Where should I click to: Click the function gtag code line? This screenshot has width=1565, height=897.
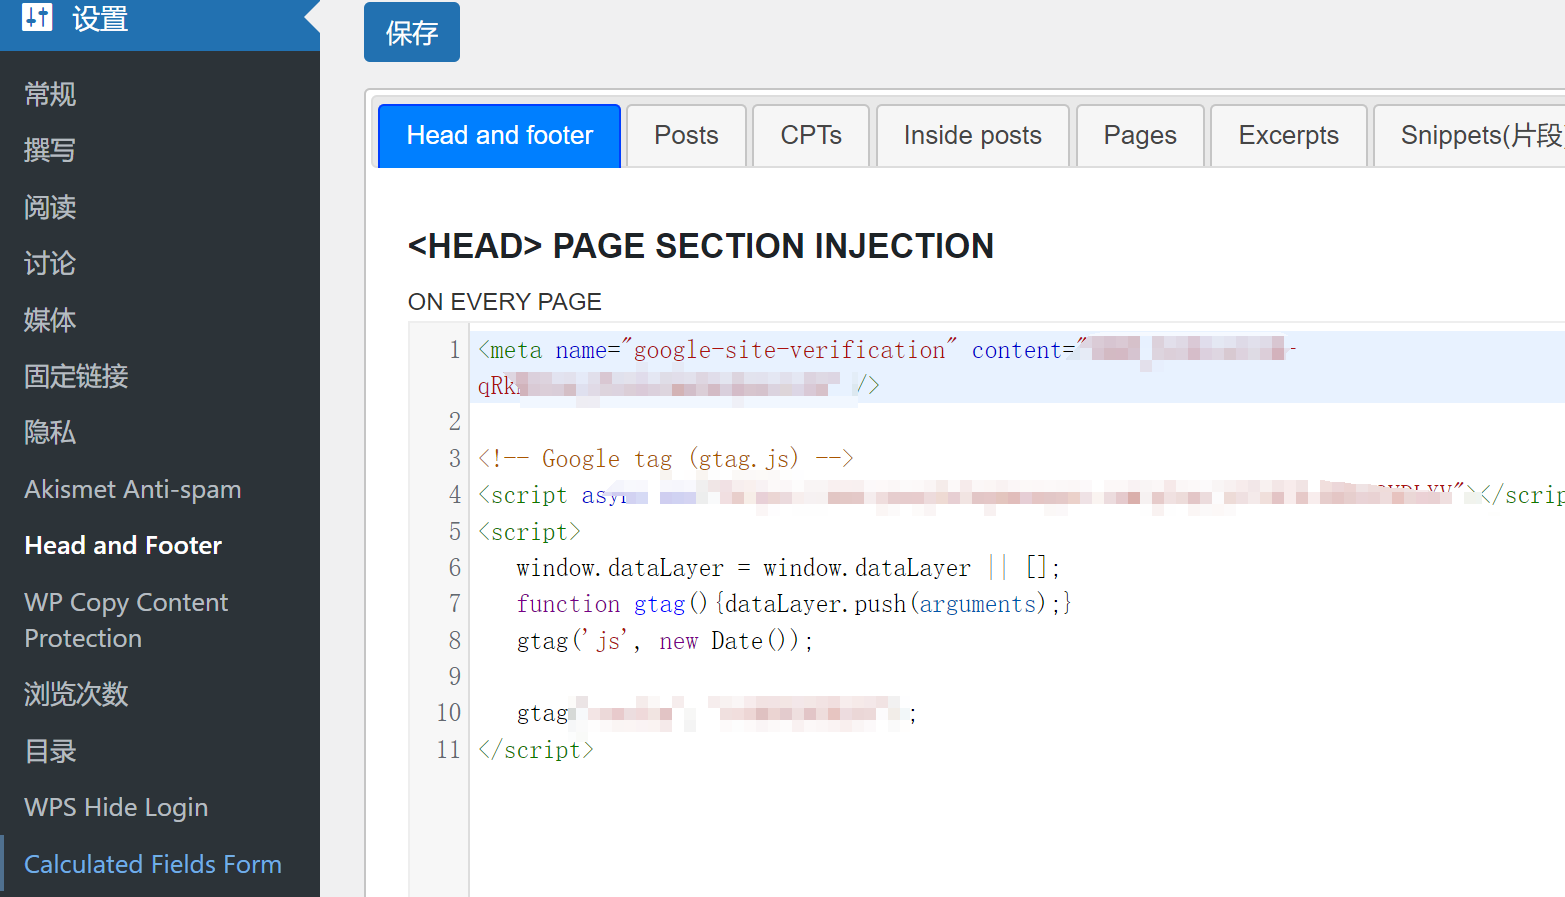[794, 604]
